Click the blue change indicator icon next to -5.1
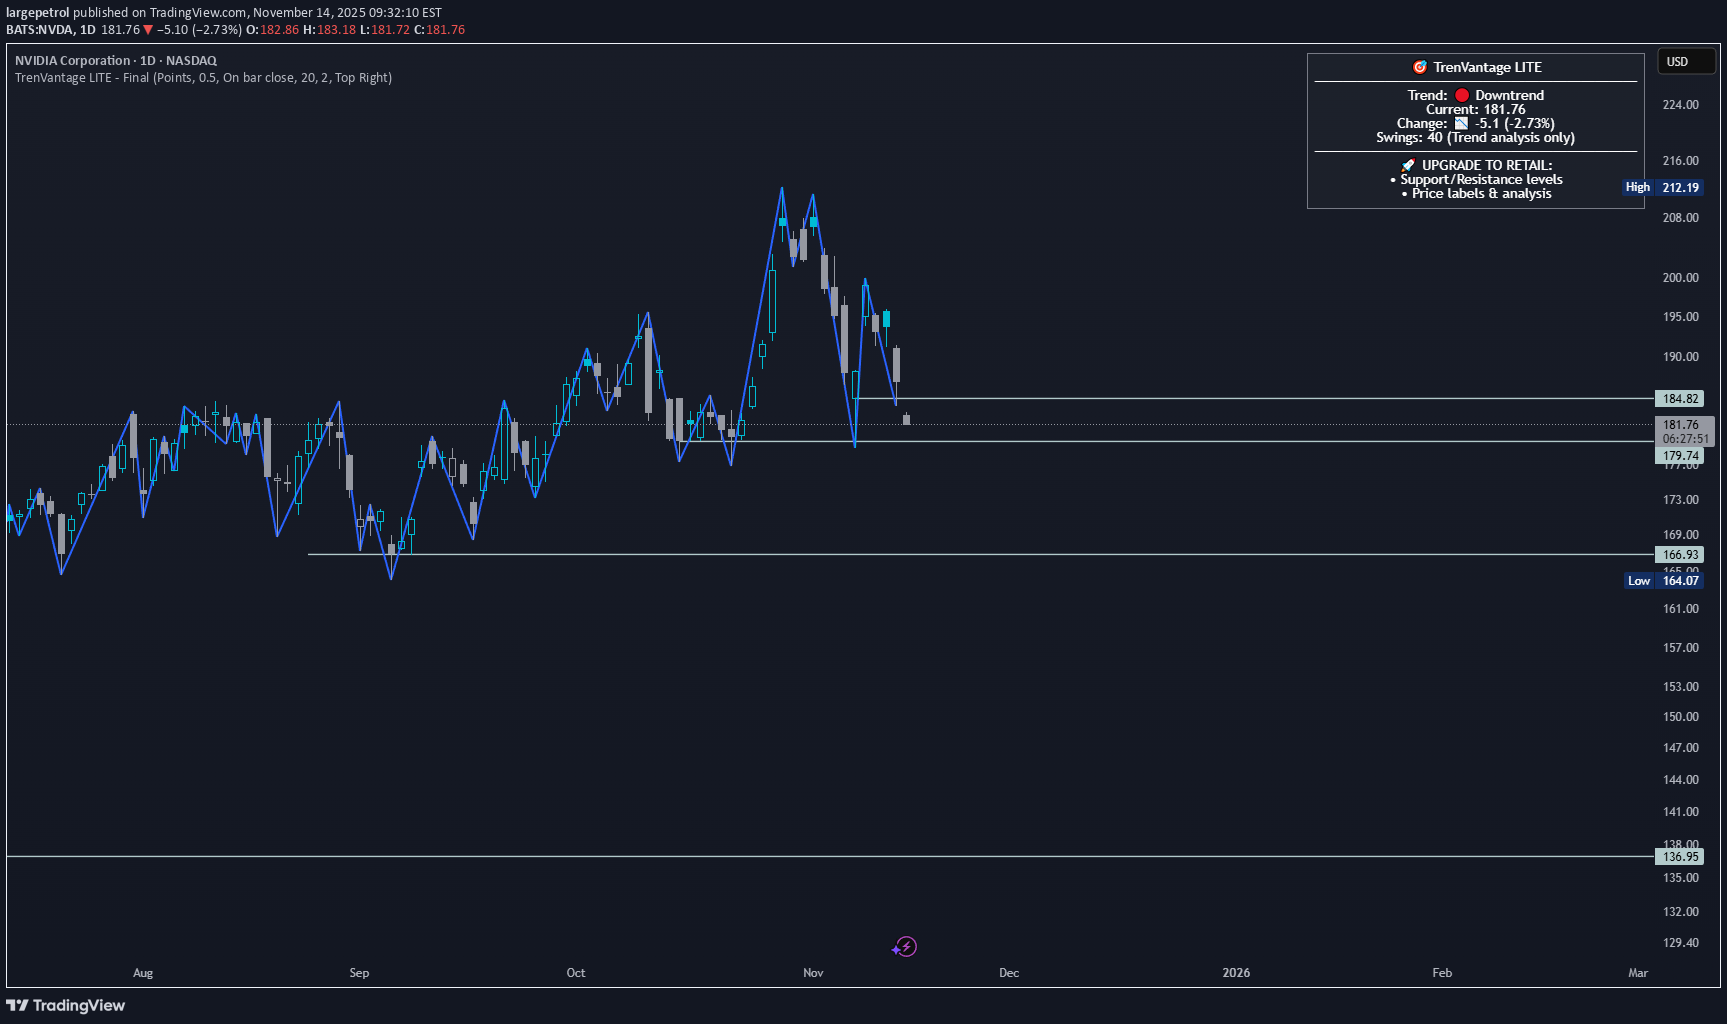The width and height of the screenshot is (1727, 1024). (x=1461, y=123)
